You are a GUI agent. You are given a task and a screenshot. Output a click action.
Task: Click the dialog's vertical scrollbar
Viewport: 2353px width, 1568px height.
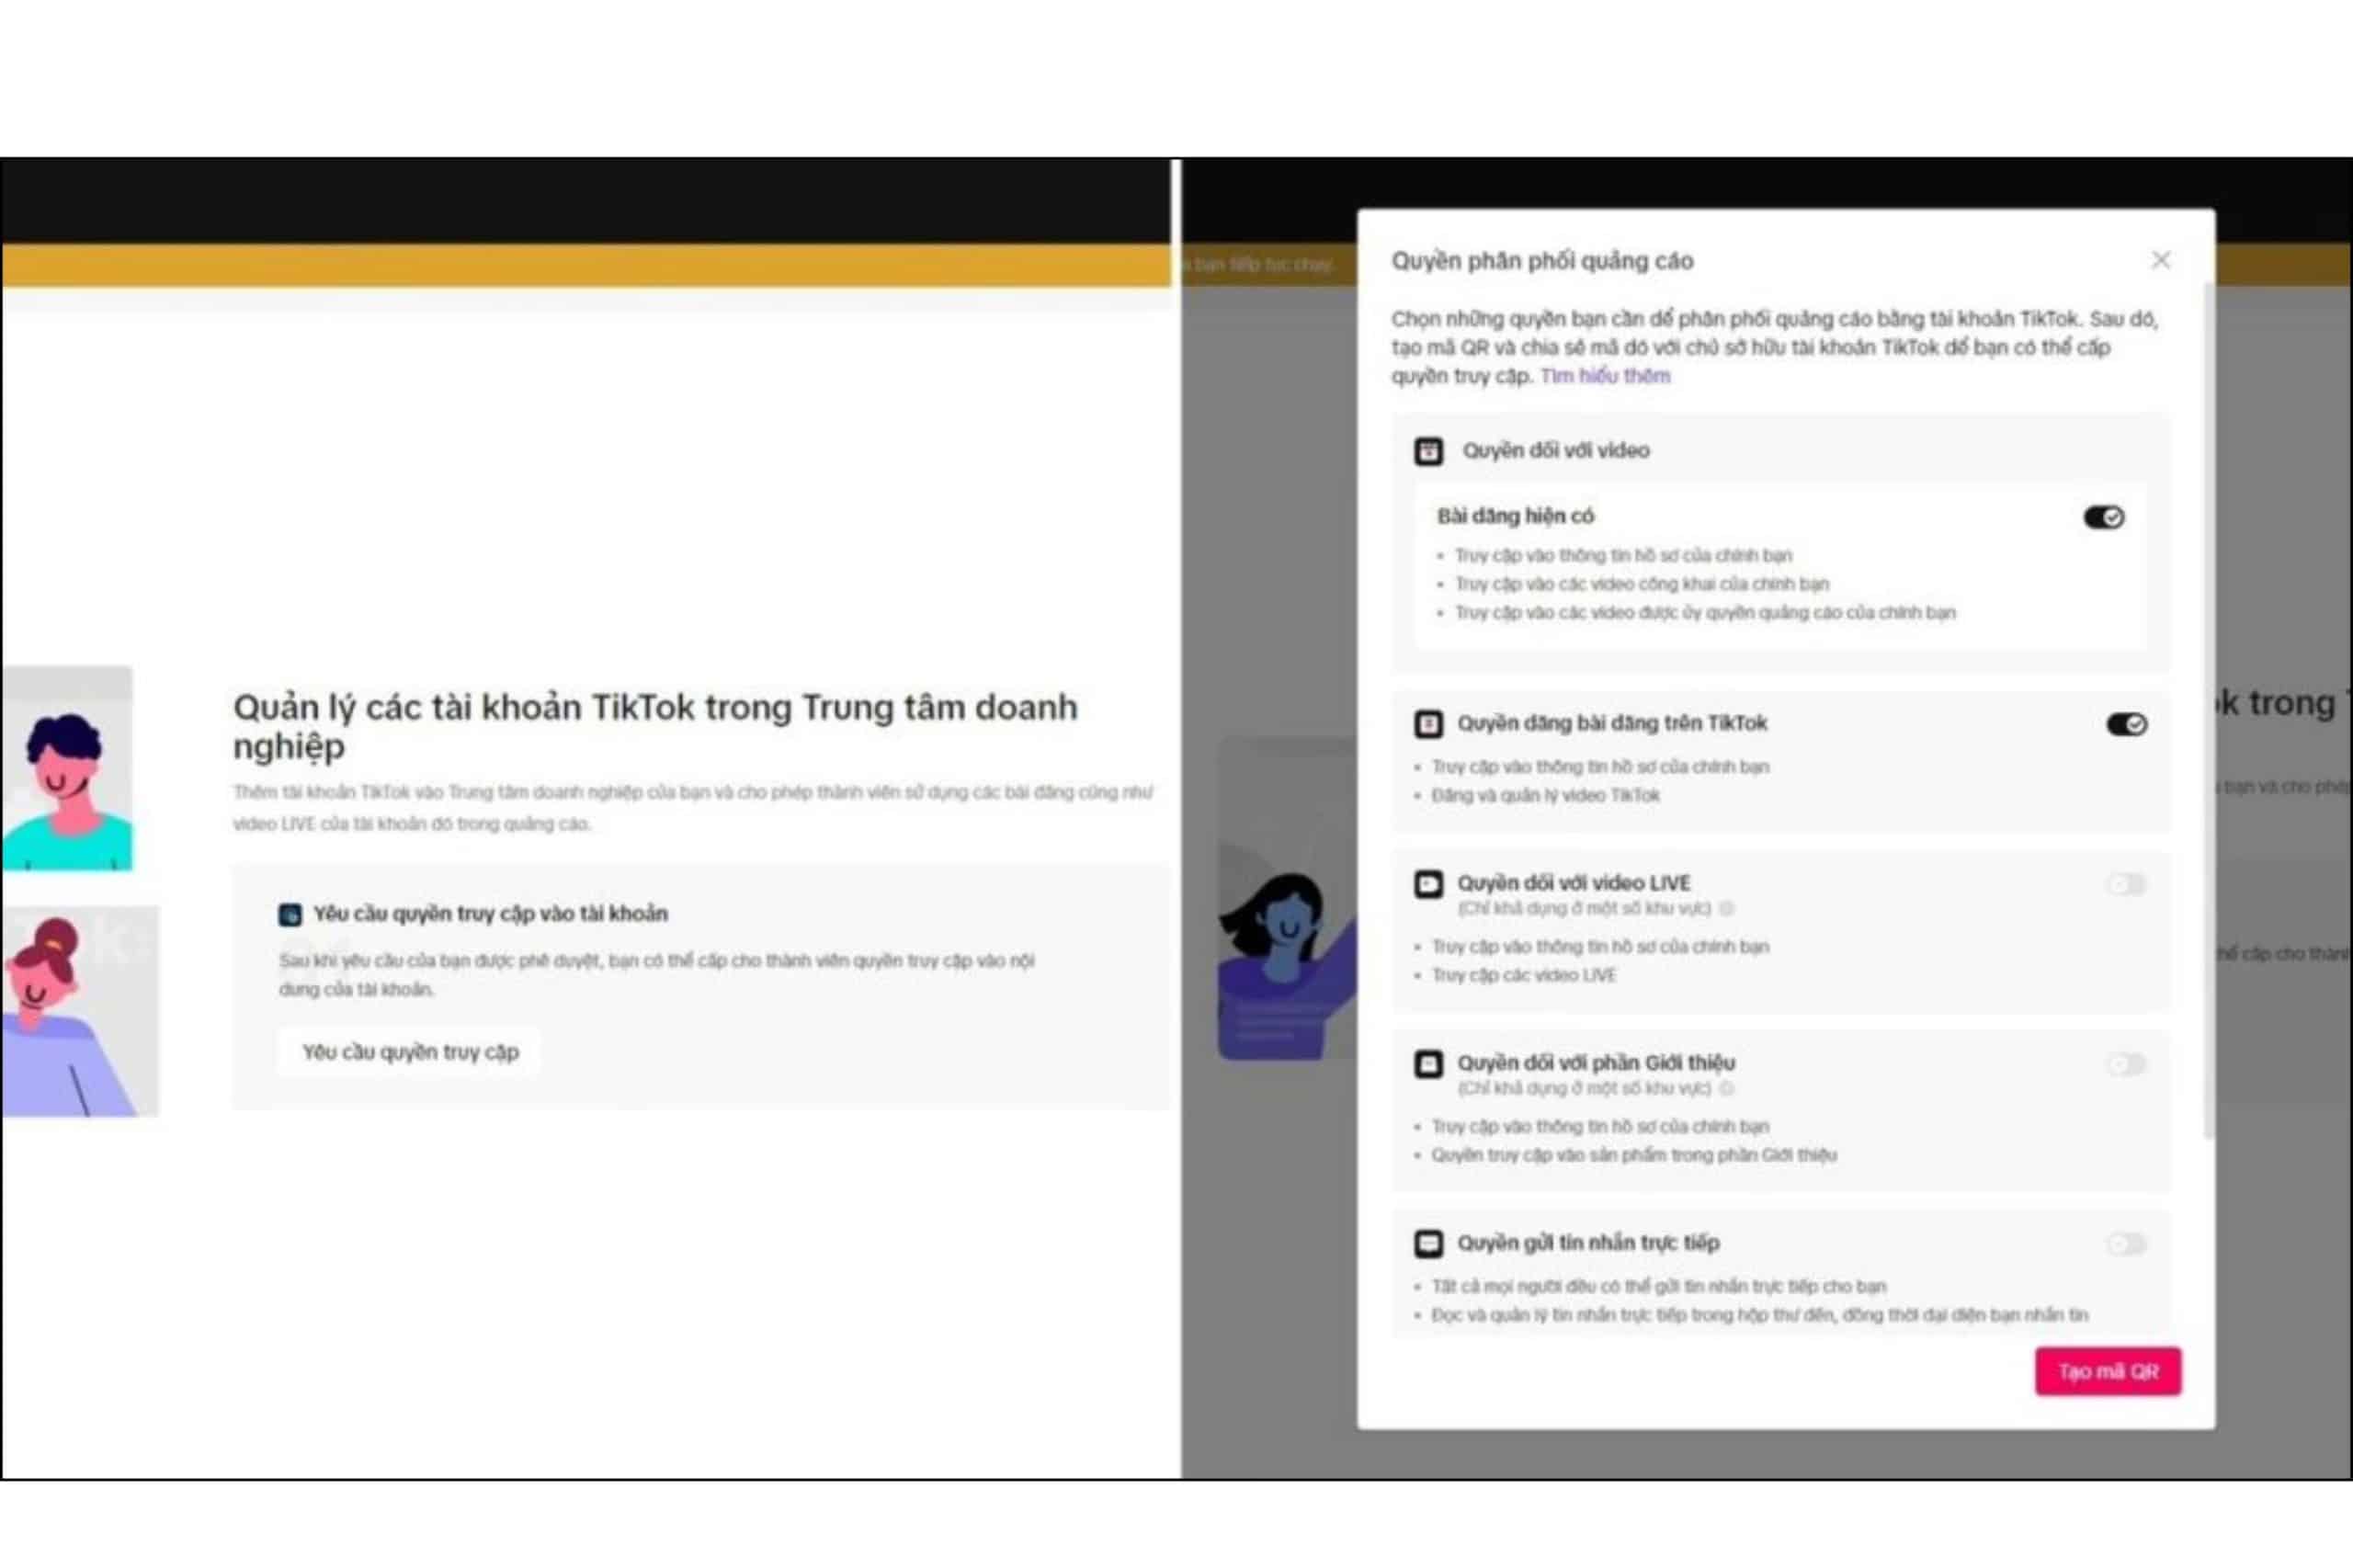point(2208,710)
